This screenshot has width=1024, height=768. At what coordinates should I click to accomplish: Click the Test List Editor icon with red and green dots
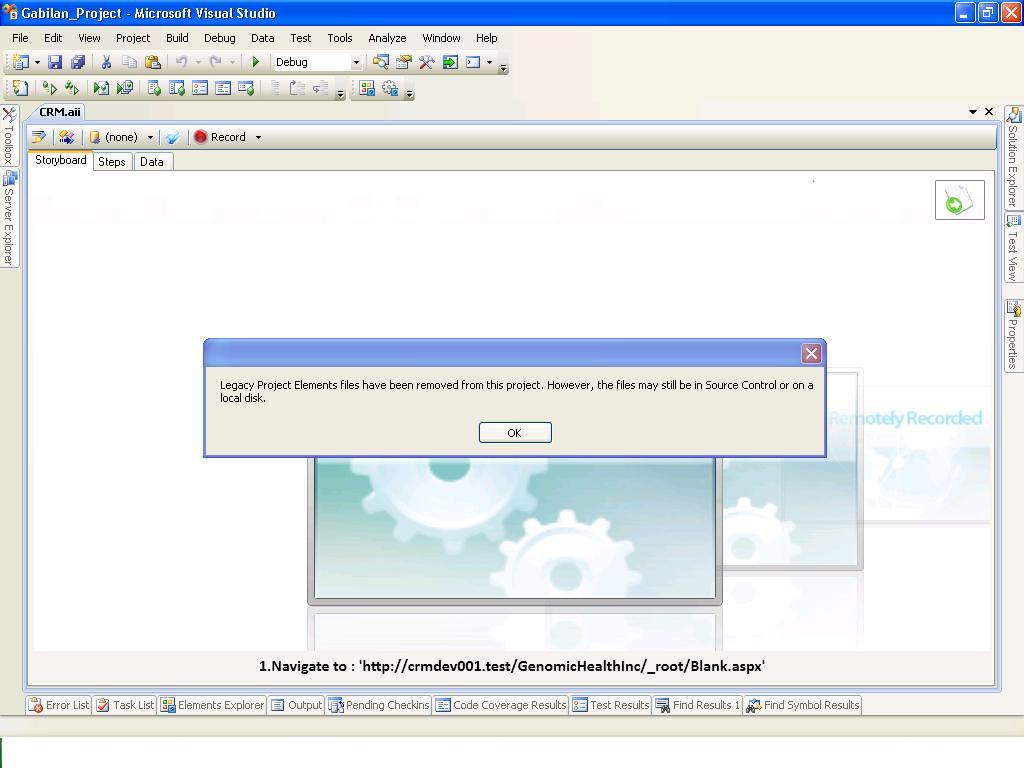[x=200, y=88]
